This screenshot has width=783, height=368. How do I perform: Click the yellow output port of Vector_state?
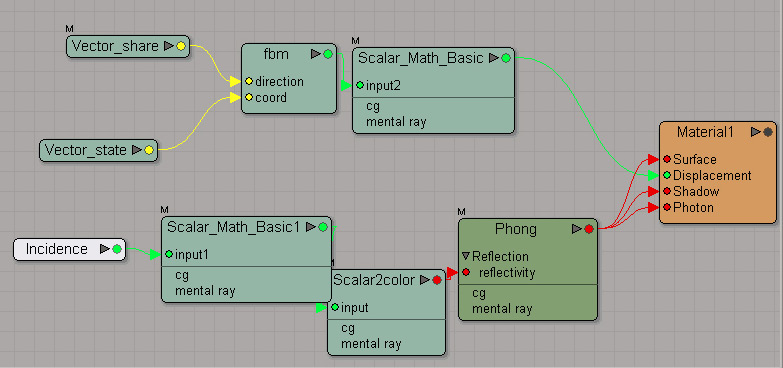point(149,150)
